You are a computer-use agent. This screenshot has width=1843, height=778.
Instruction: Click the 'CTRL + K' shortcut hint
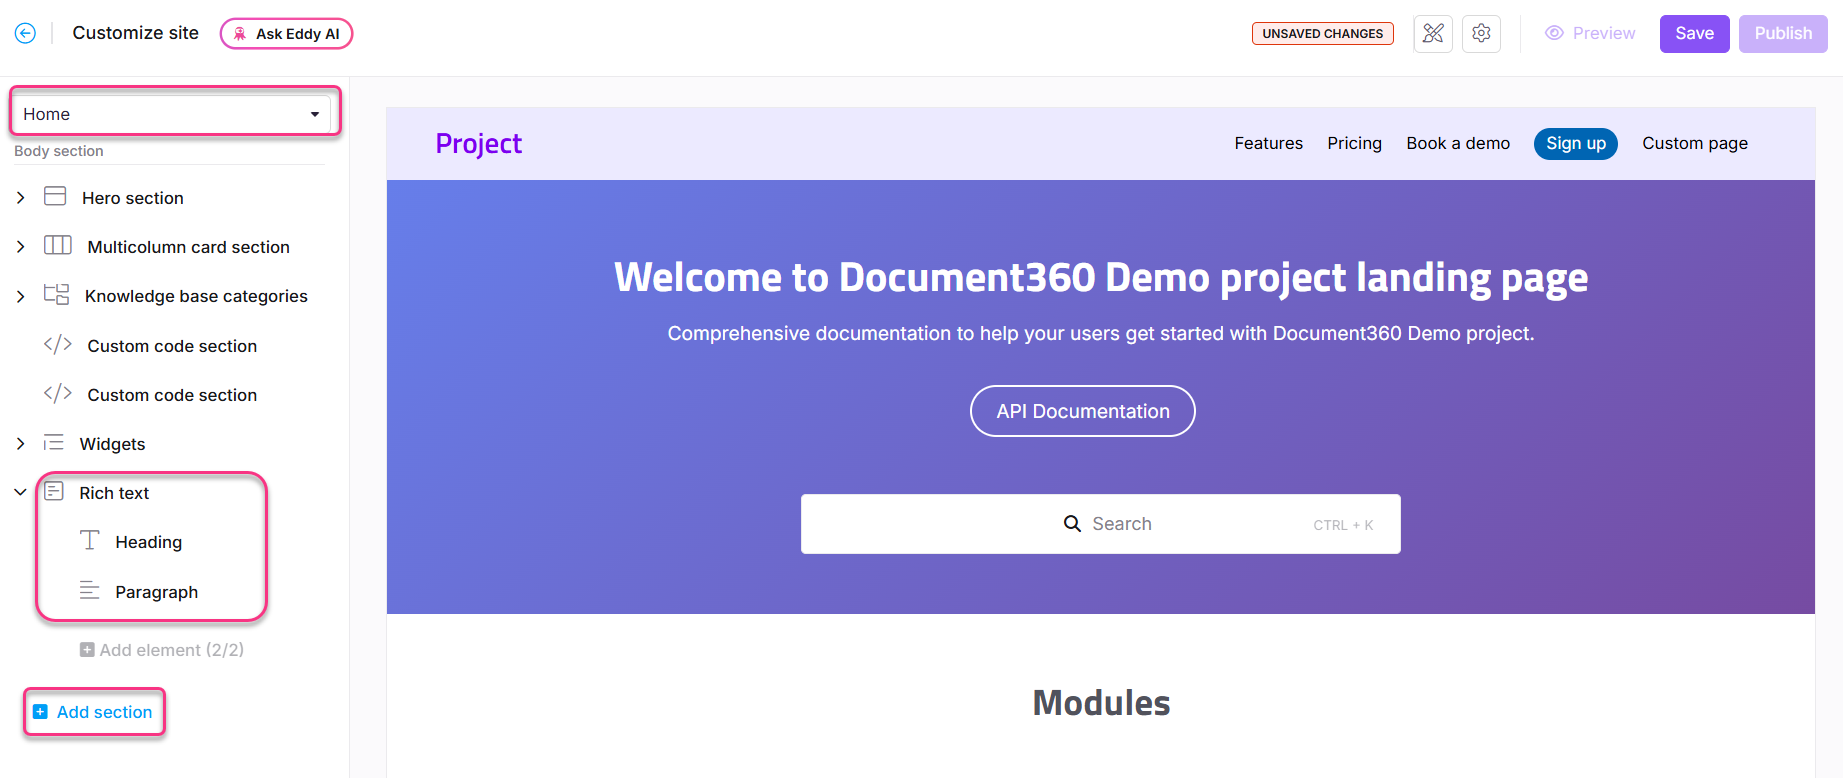1343,525
